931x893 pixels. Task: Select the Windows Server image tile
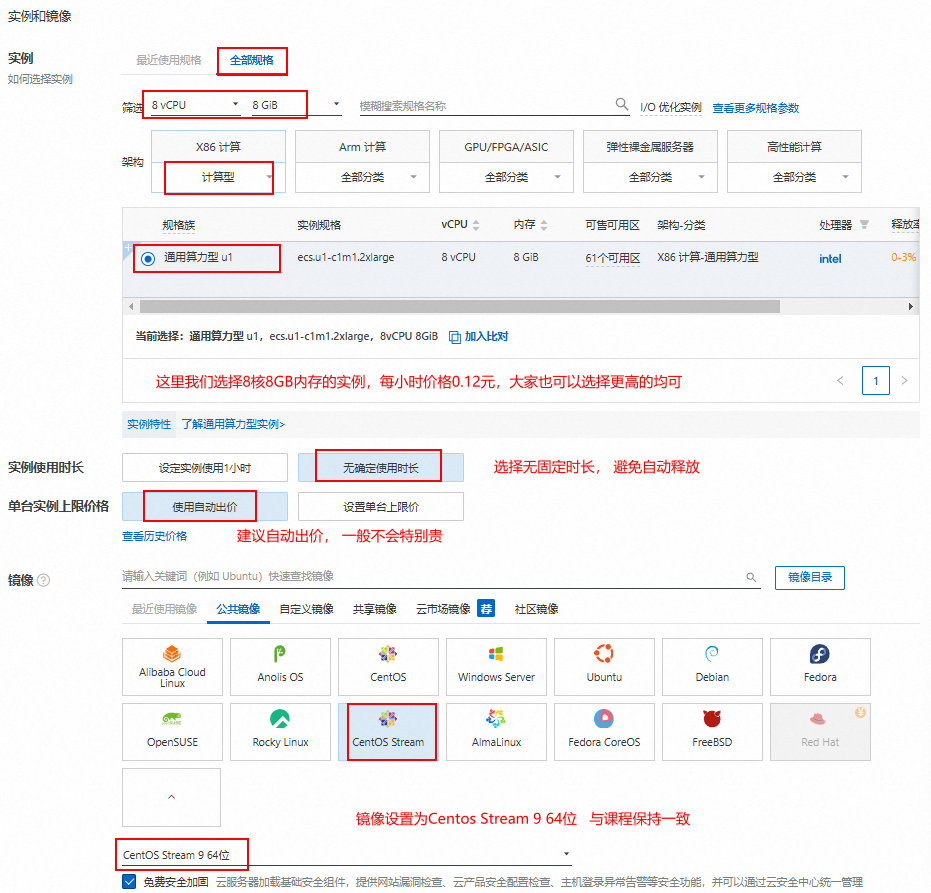[496, 667]
